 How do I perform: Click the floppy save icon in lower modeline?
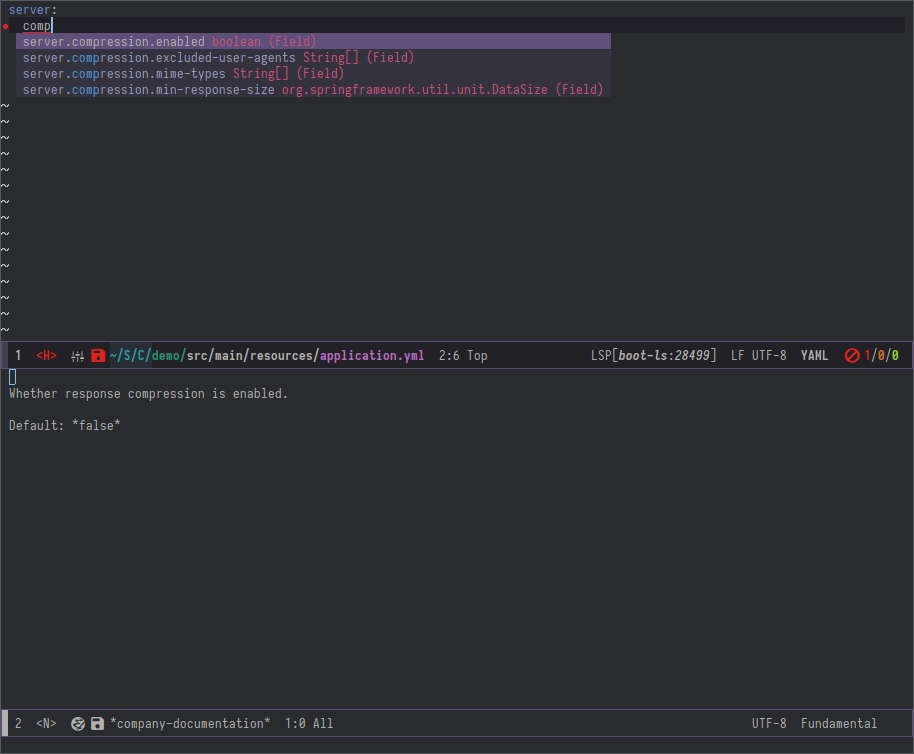[x=97, y=724]
